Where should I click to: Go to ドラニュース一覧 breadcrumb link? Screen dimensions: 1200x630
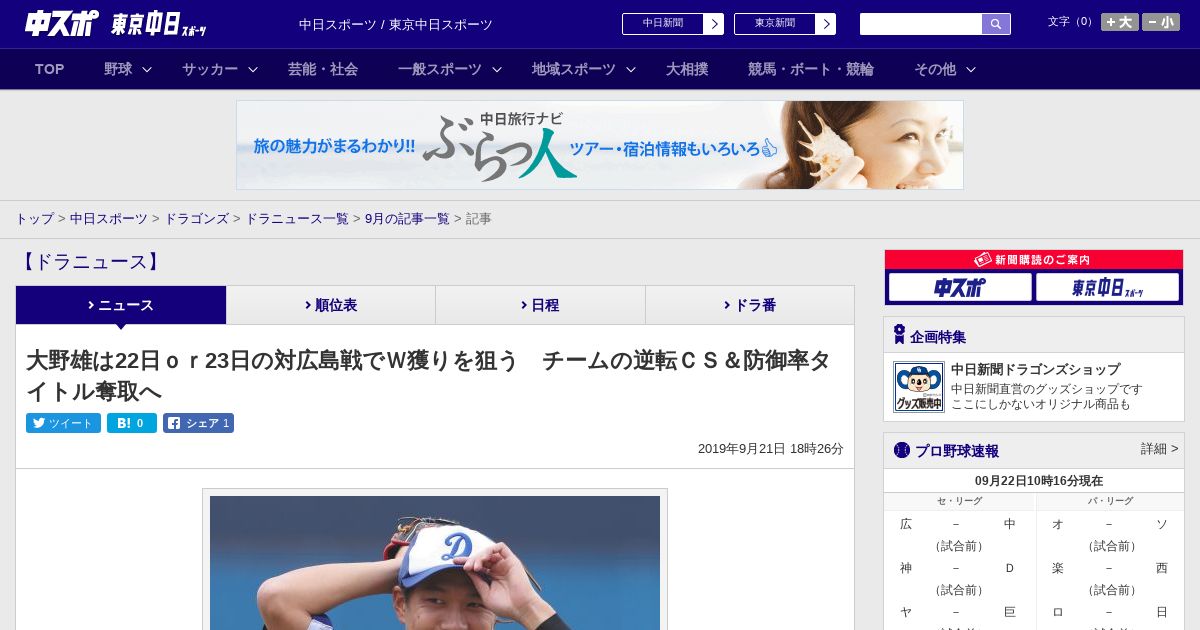[297, 218]
